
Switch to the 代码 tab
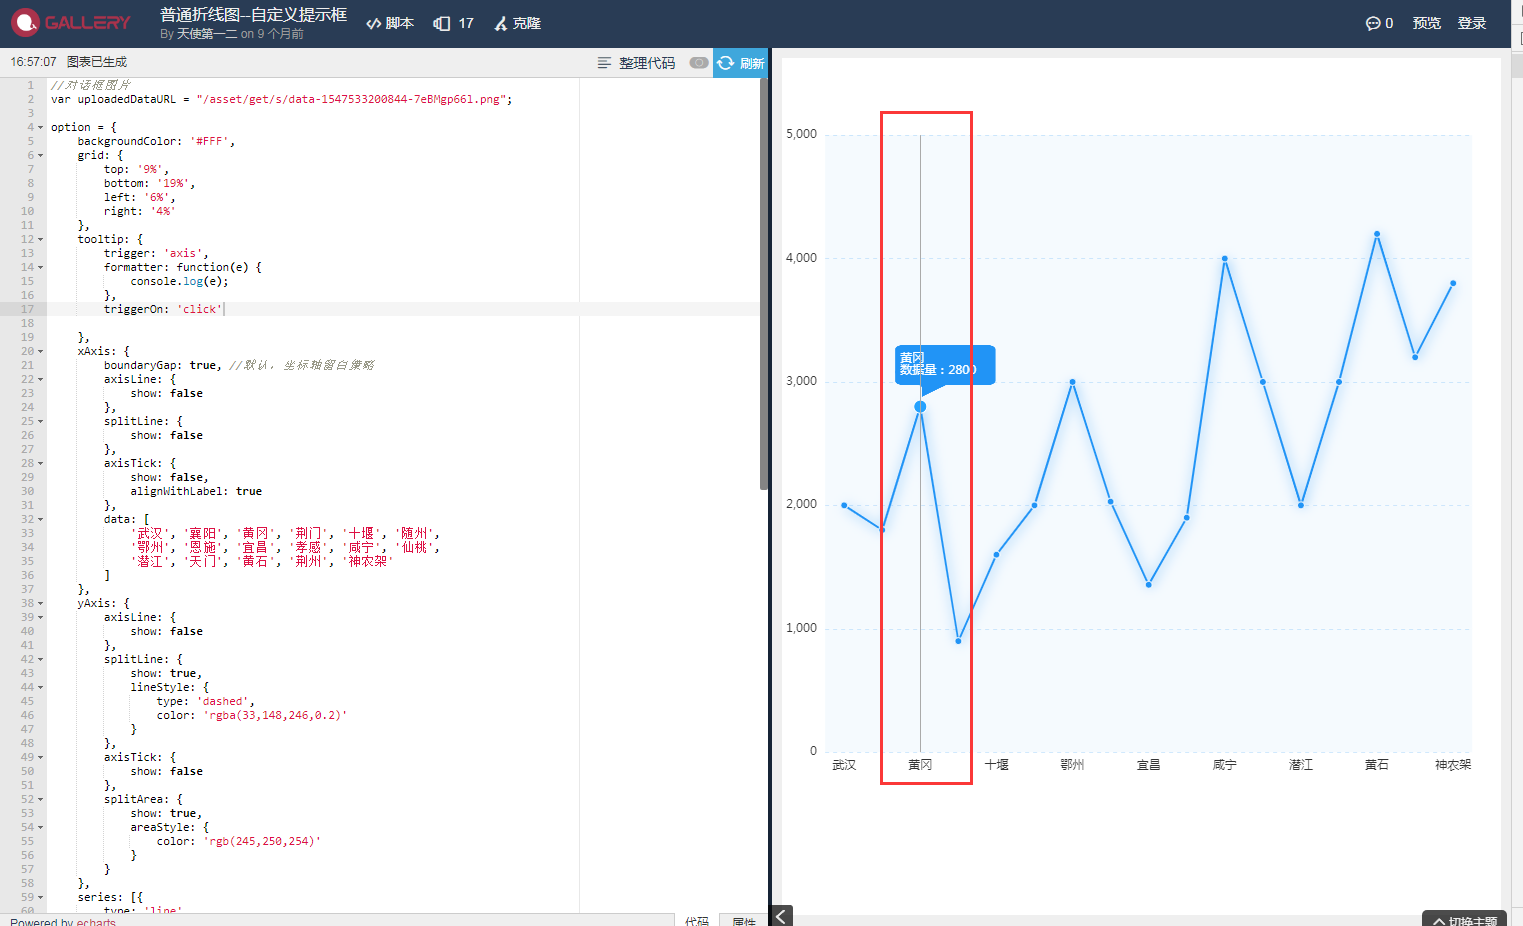click(697, 919)
